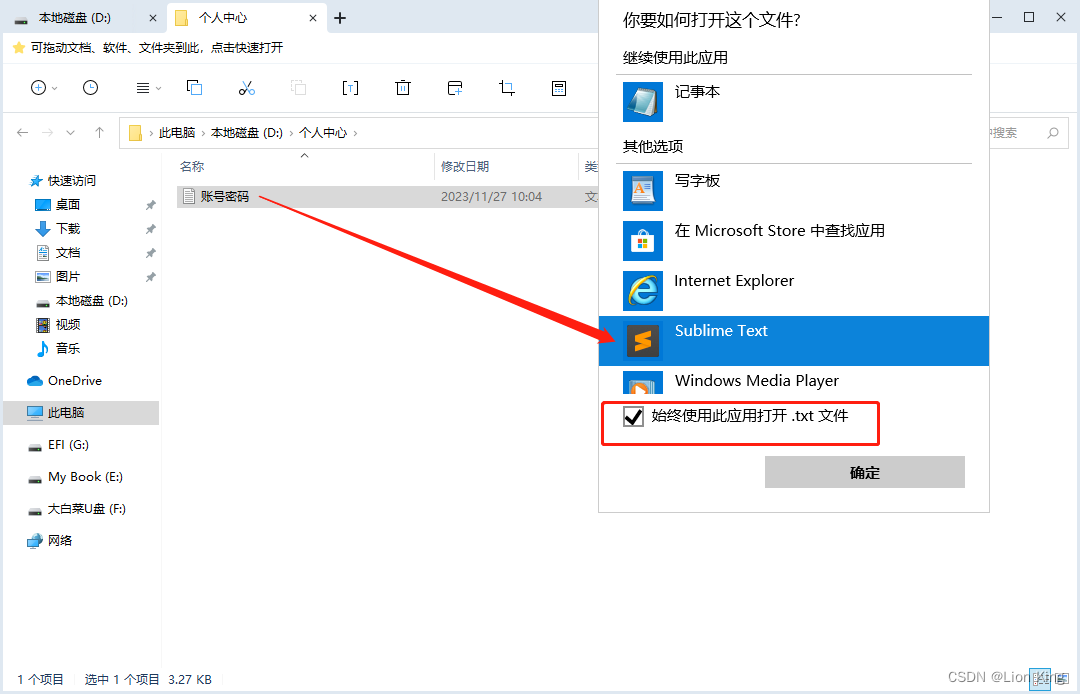Click the cut scissors icon
Screen dimensions: 1080x694
tap(247, 88)
